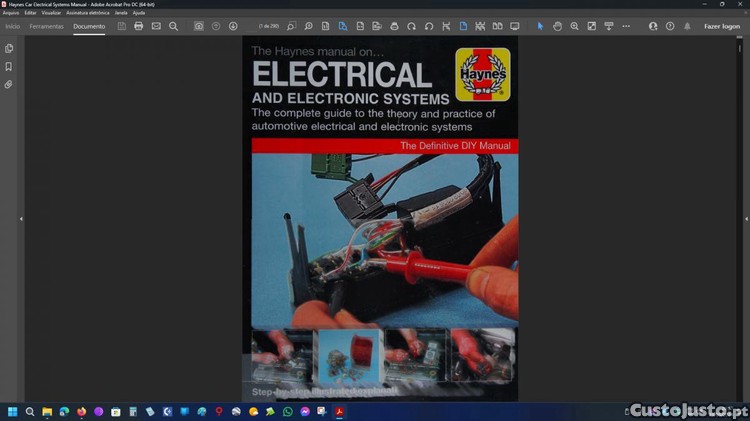Image resolution: width=750 pixels, height=421 pixels.
Task: Open page thumbnails panel in sidebar
Action: click(9, 48)
